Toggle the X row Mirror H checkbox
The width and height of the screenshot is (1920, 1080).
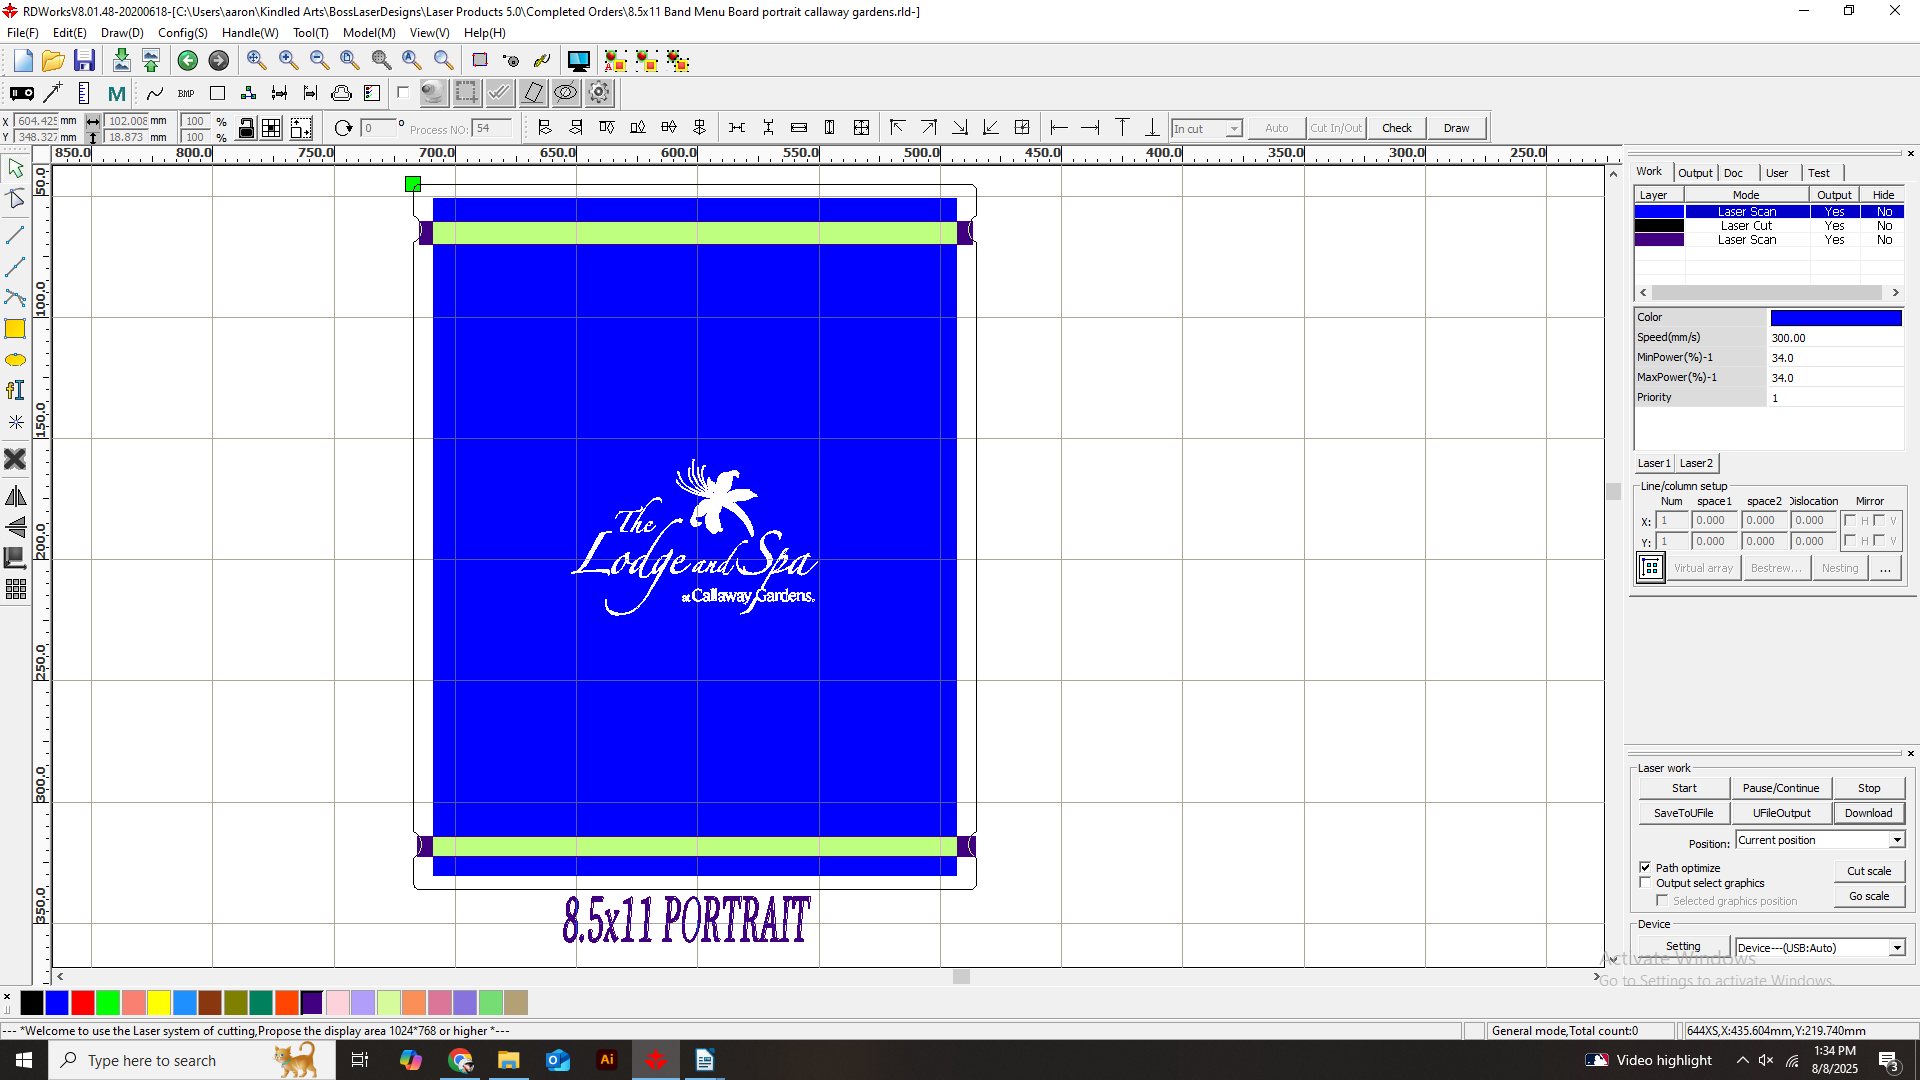pyautogui.click(x=1850, y=521)
